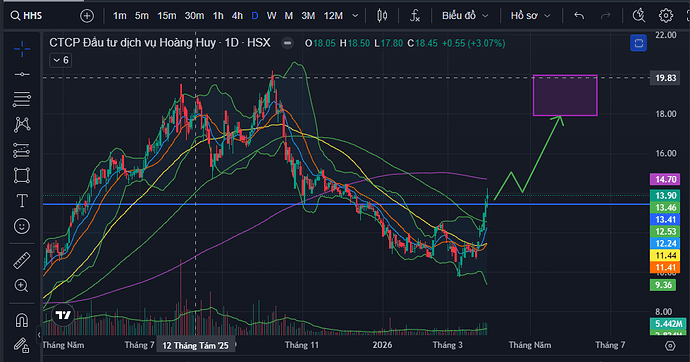This screenshot has width=690, height=362.
Task: Click the yellow 11.44 price label
Action: click(665, 255)
